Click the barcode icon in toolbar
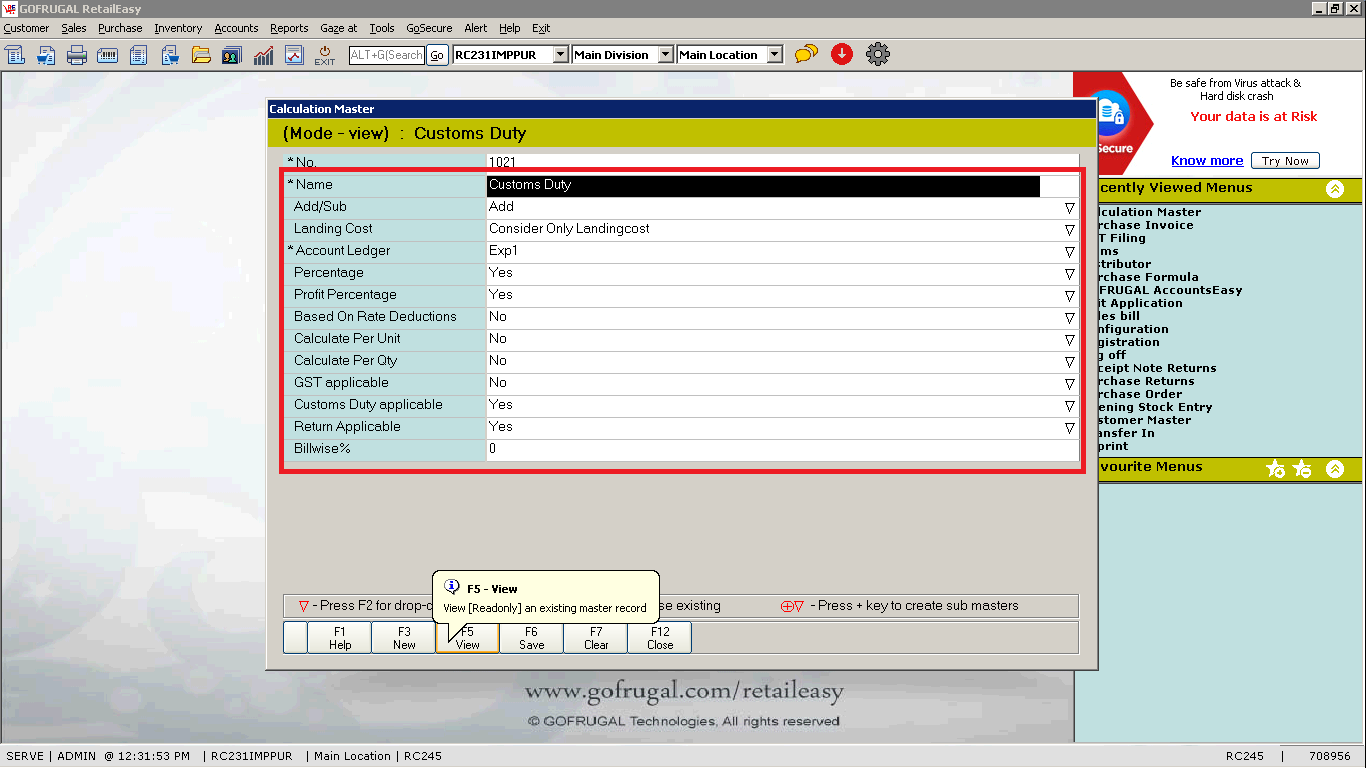The image size is (1366, 768). (x=108, y=55)
